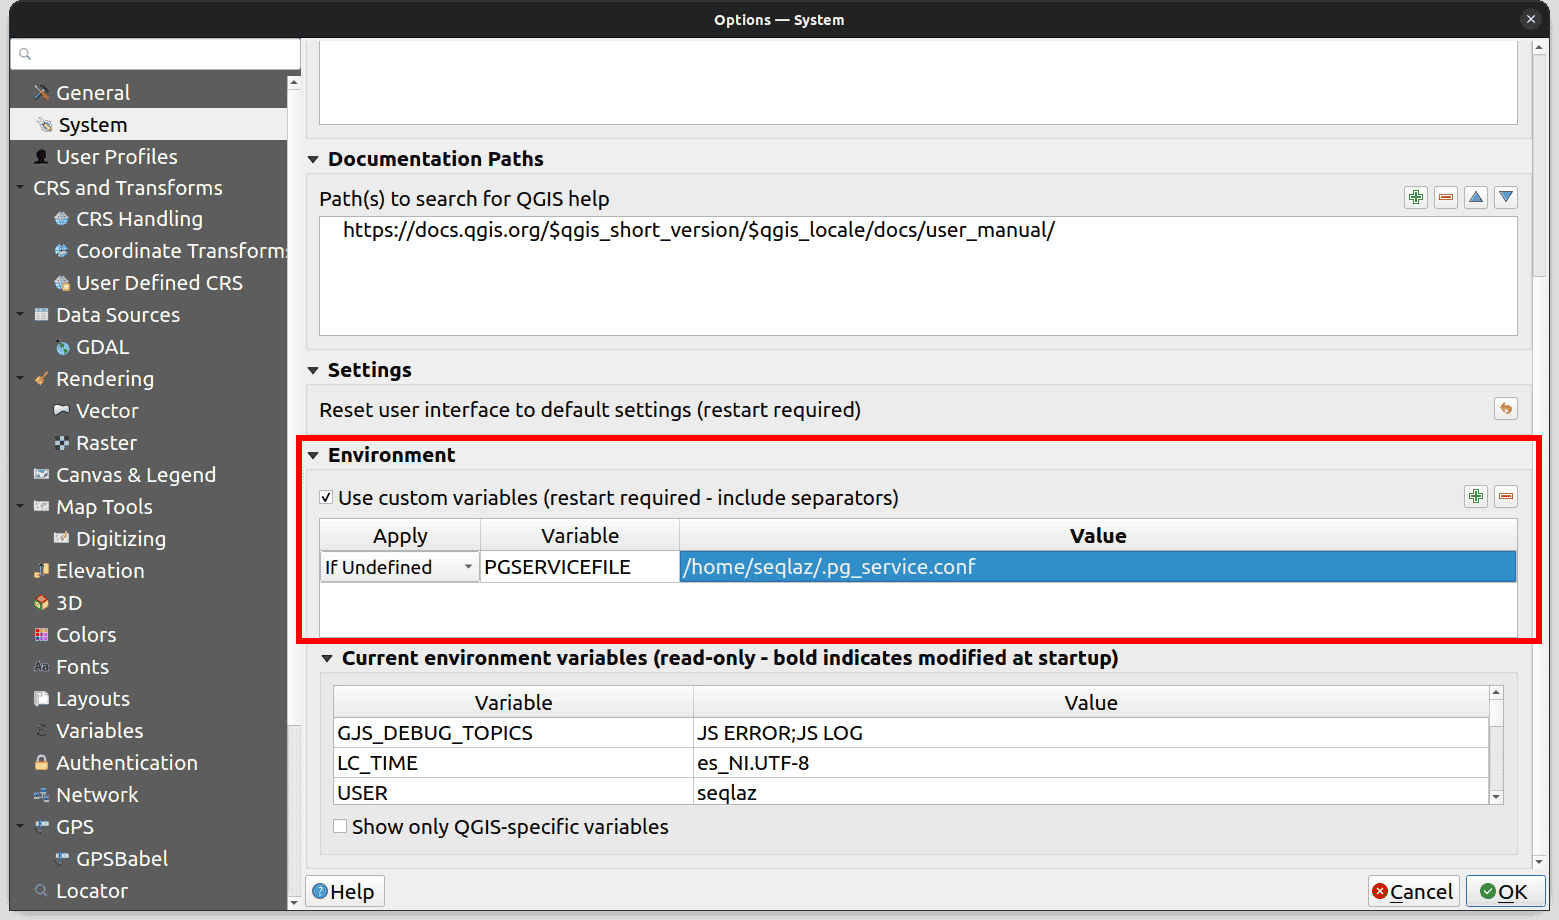Move documentation path up
Image resolution: width=1559 pixels, height=920 pixels.
[1476, 197]
